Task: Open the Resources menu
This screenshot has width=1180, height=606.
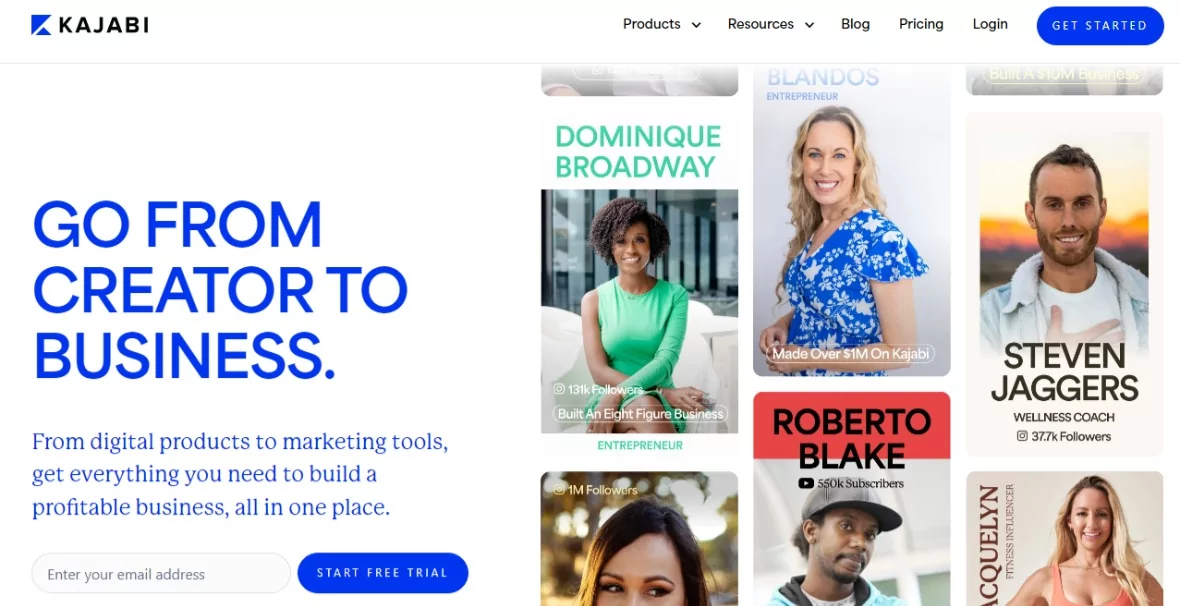Action: [x=771, y=24]
